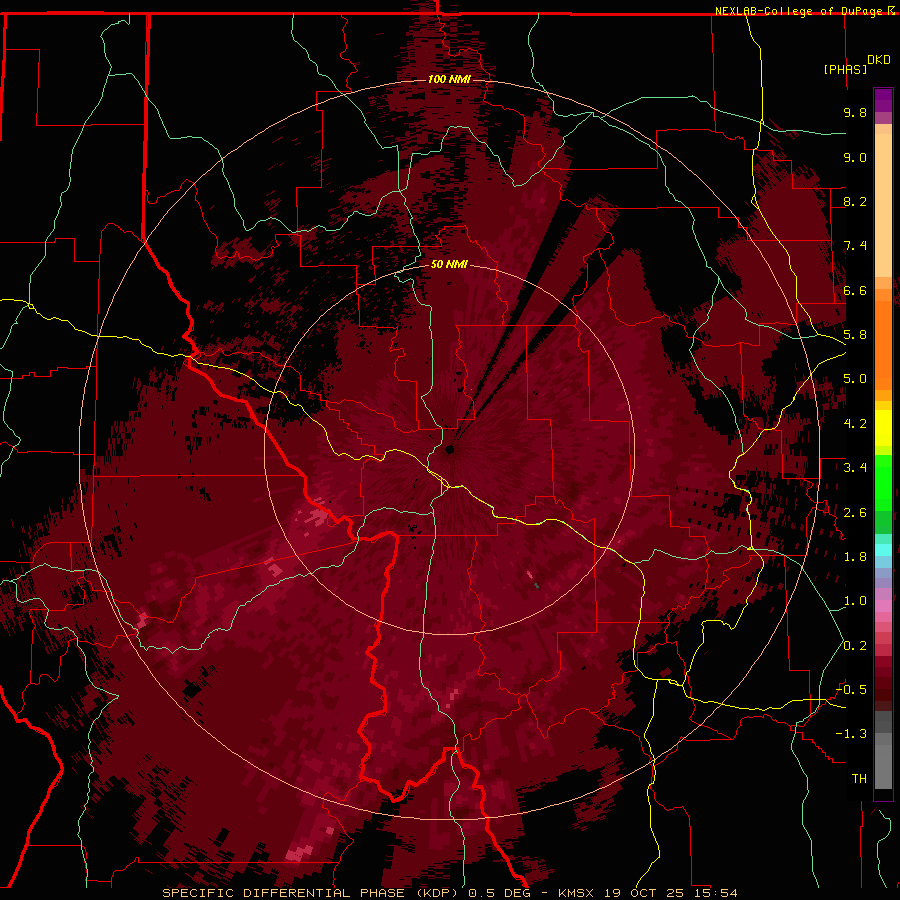Click the 0.2 legend value
900x900 pixels.
[x=855, y=646]
